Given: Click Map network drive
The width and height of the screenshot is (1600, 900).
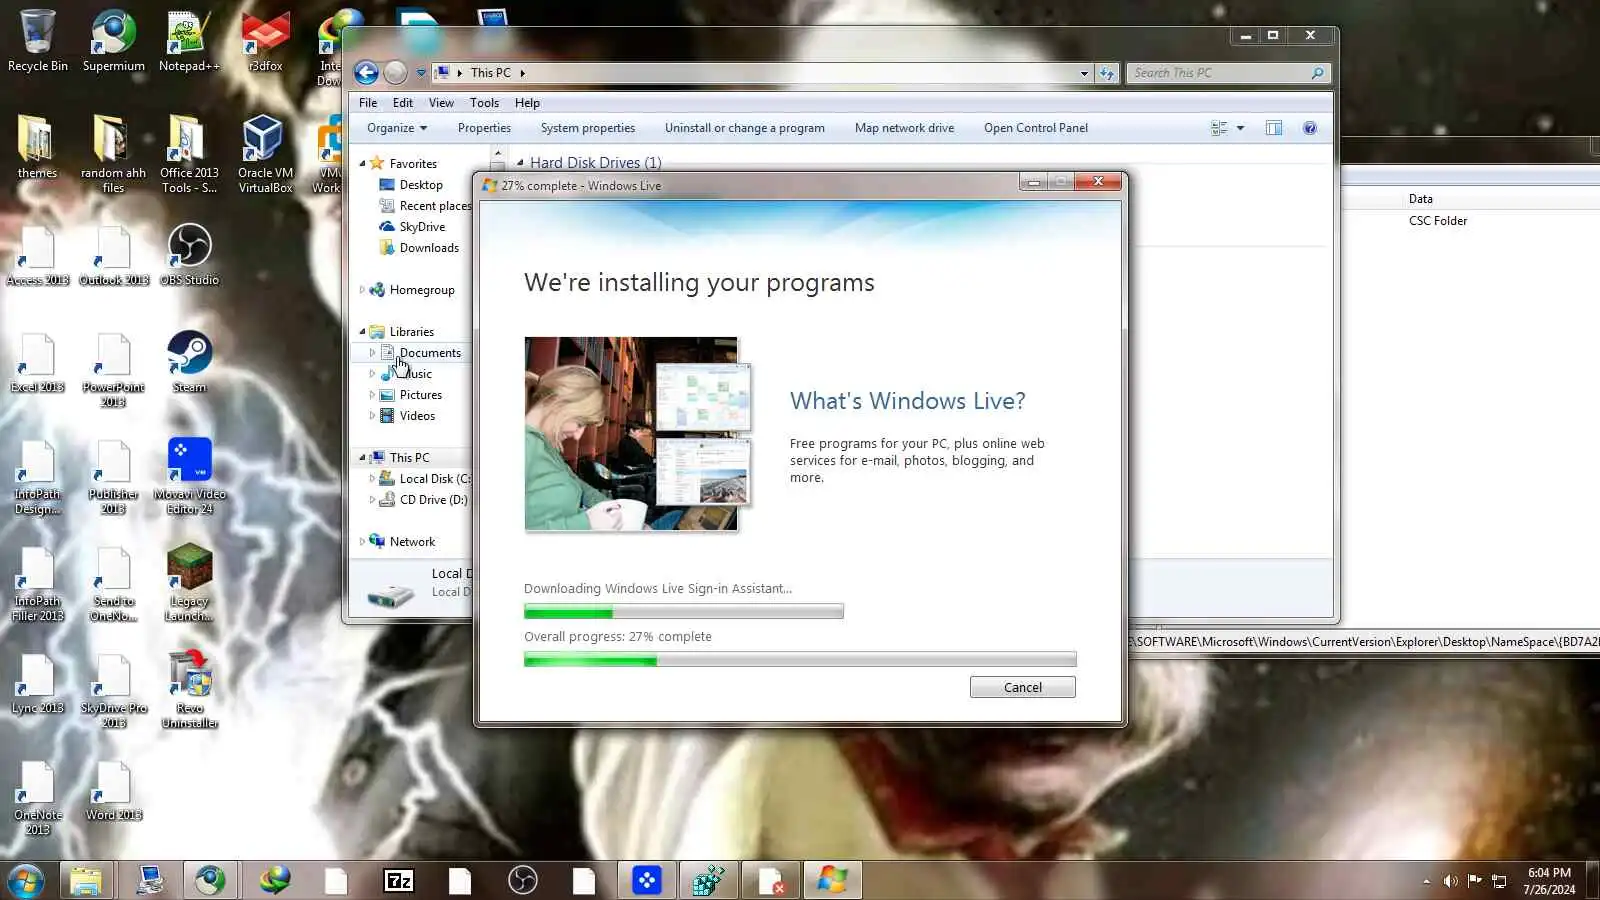Looking at the screenshot, I should pos(904,128).
